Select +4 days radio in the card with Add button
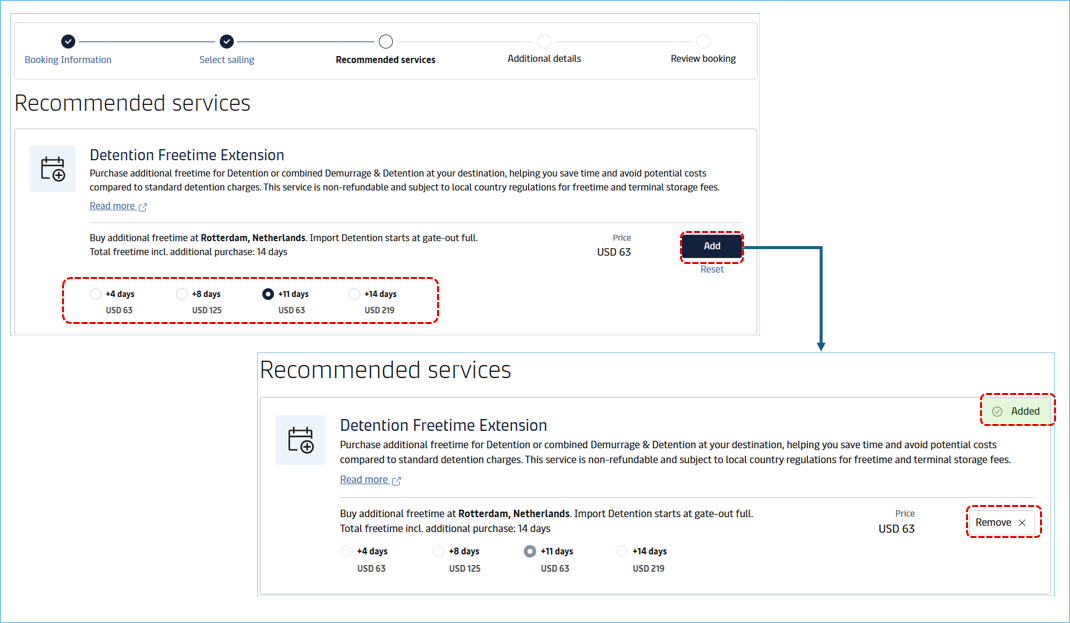The width and height of the screenshot is (1070, 623). pyautogui.click(x=96, y=294)
